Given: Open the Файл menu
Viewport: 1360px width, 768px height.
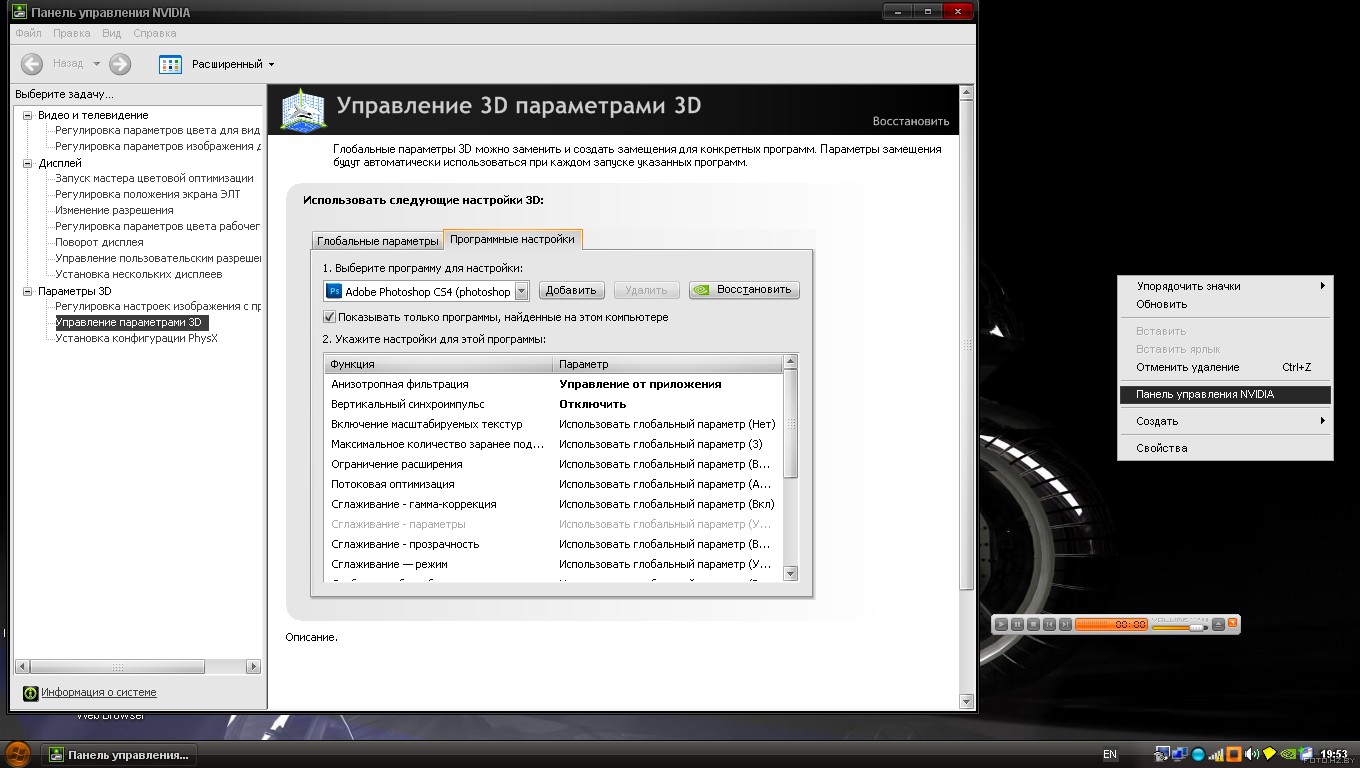Looking at the screenshot, I should click(28, 33).
